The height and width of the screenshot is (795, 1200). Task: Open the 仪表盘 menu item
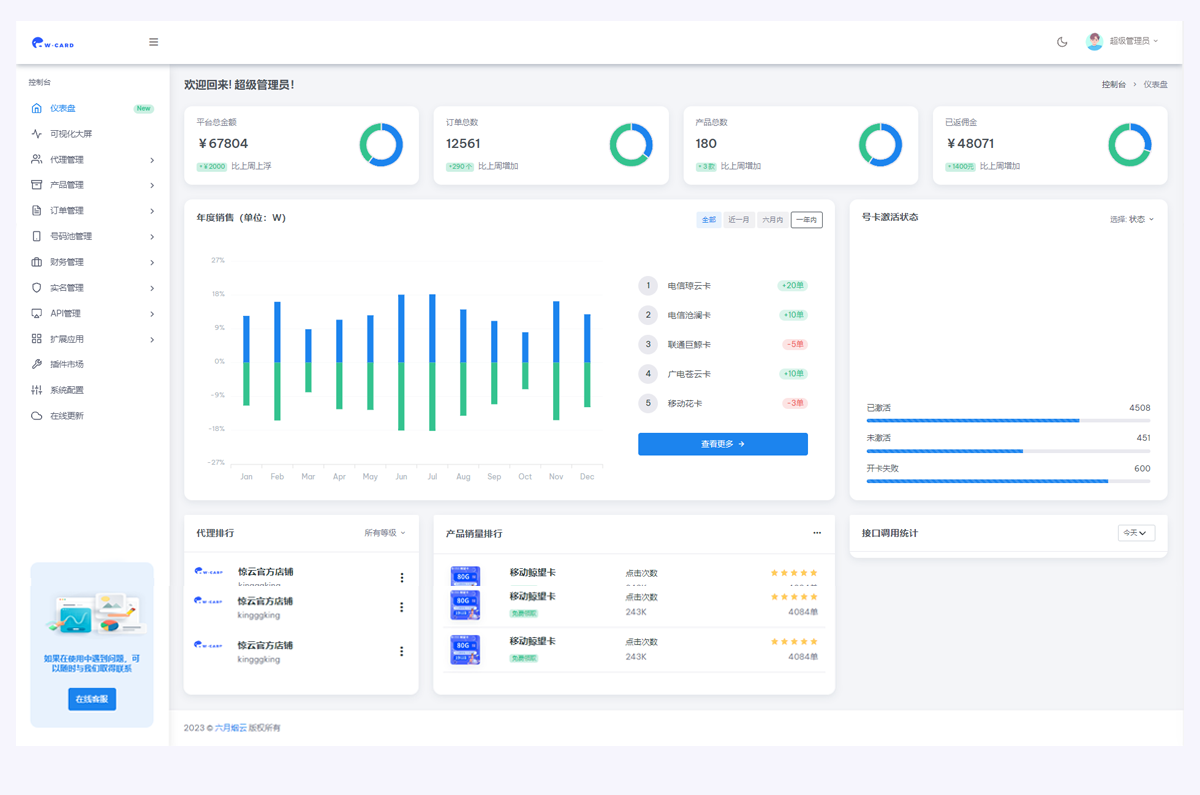click(63, 108)
